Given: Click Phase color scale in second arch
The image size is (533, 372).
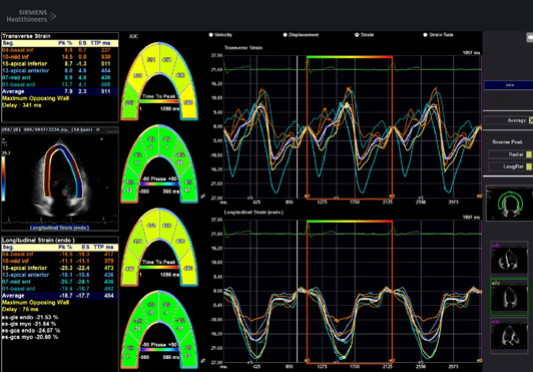Looking at the screenshot, I should [159, 184].
